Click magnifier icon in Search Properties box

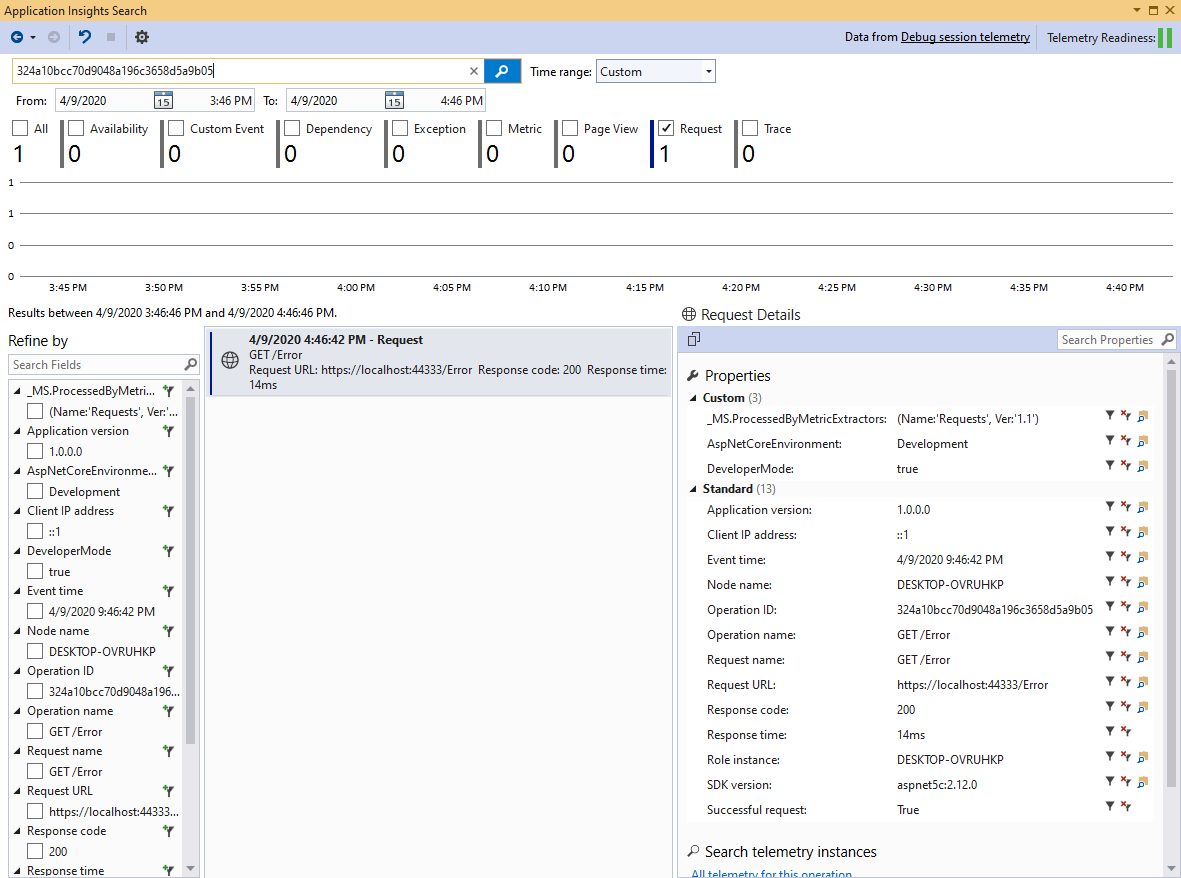pos(1167,340)
